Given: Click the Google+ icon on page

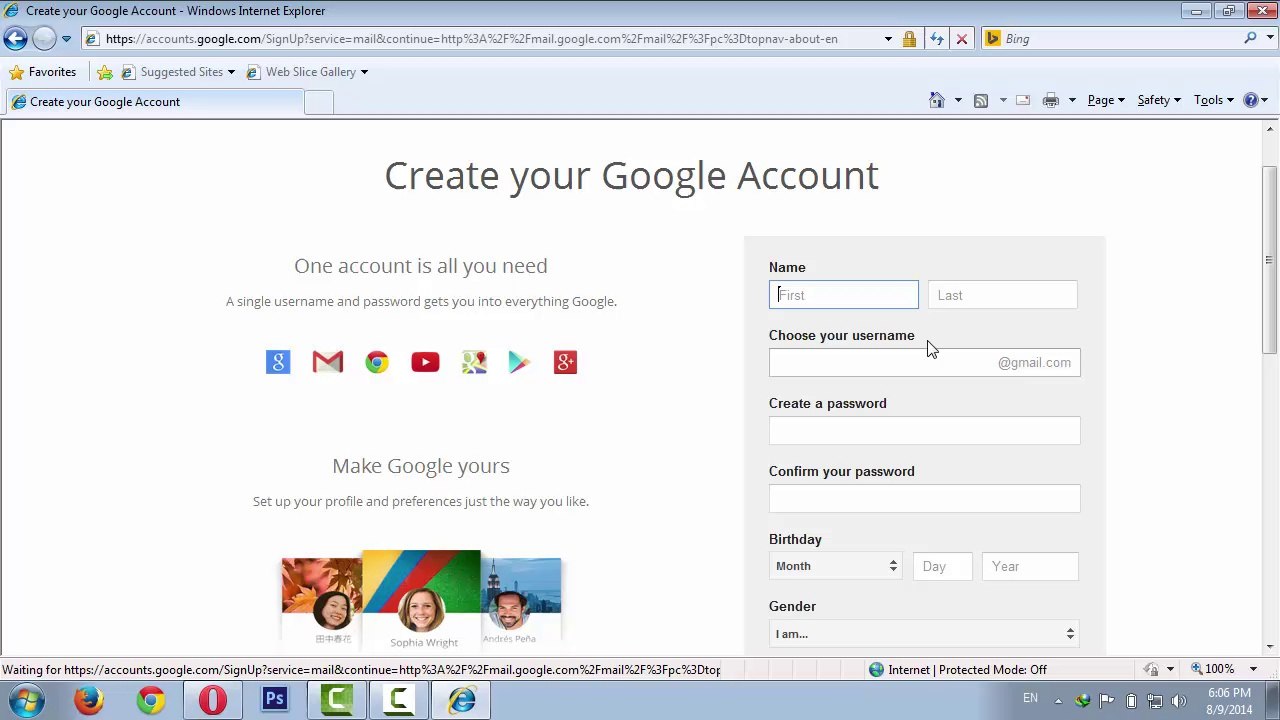Looking at the screenshot, I should click(x=565, y=362).
